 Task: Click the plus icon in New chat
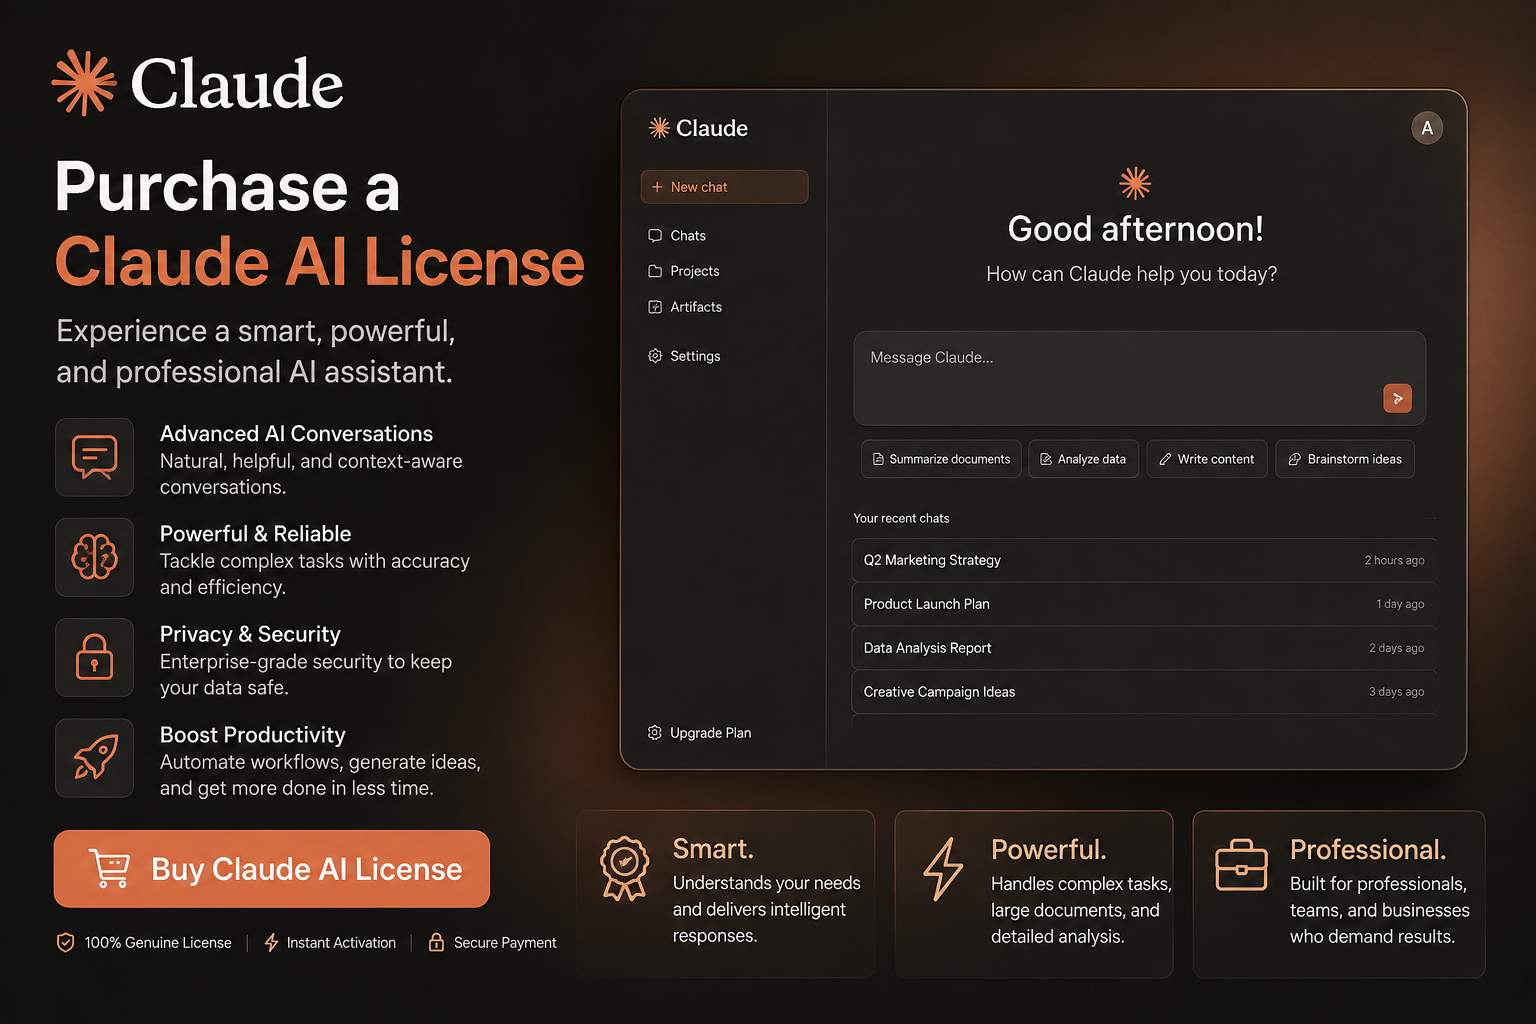(657, 187)
